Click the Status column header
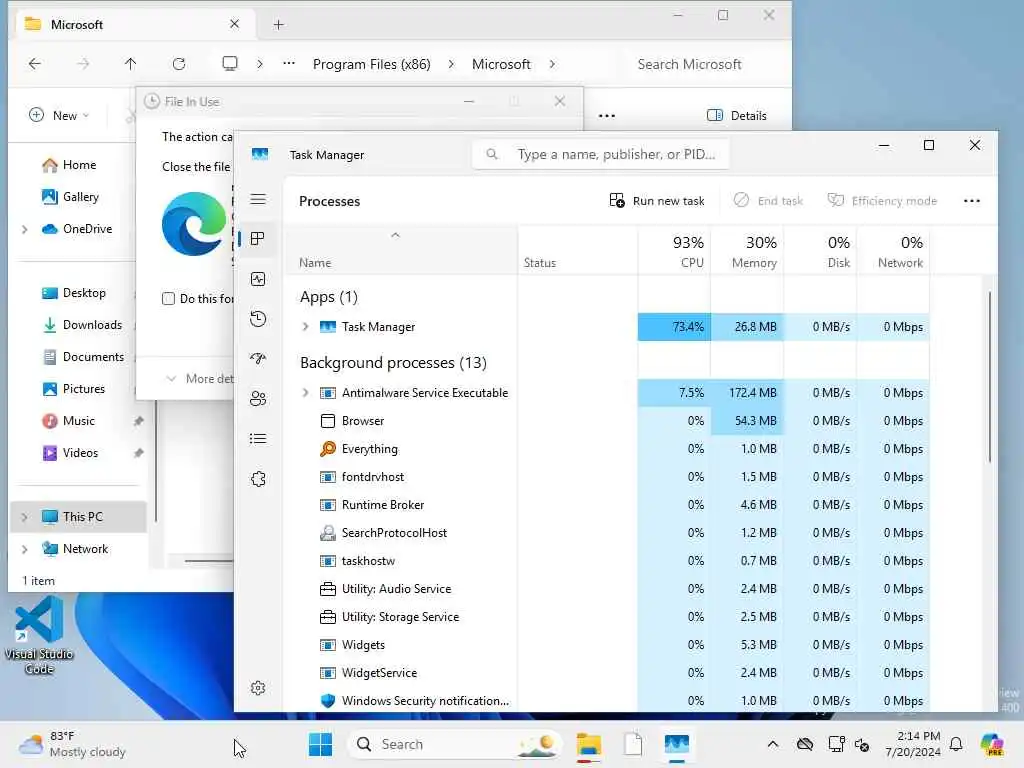Viewport: 1024px width, 768px height. (x=578, y=251)
